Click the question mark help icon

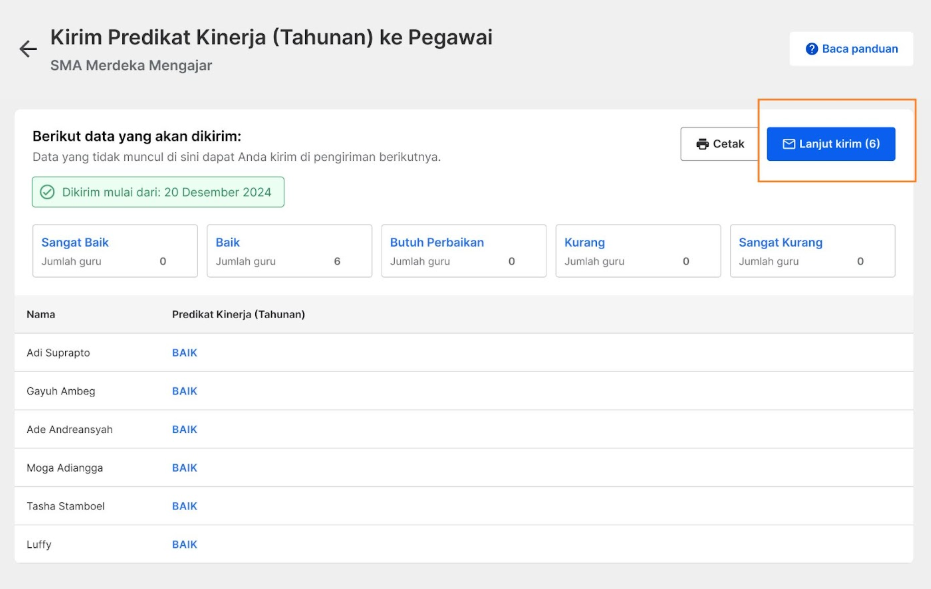(811, 49)
